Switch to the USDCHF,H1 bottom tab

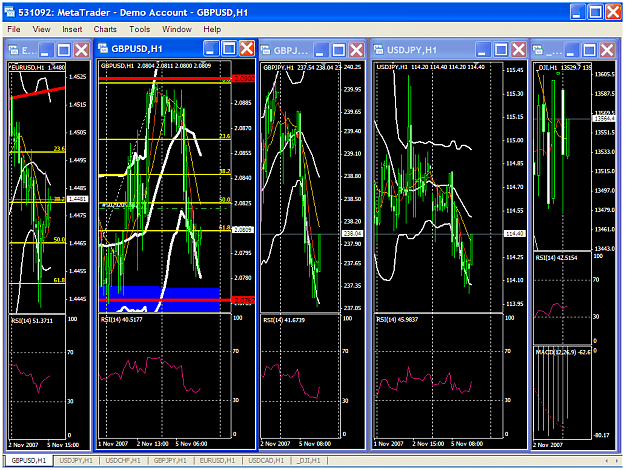[x=123, y=460]
